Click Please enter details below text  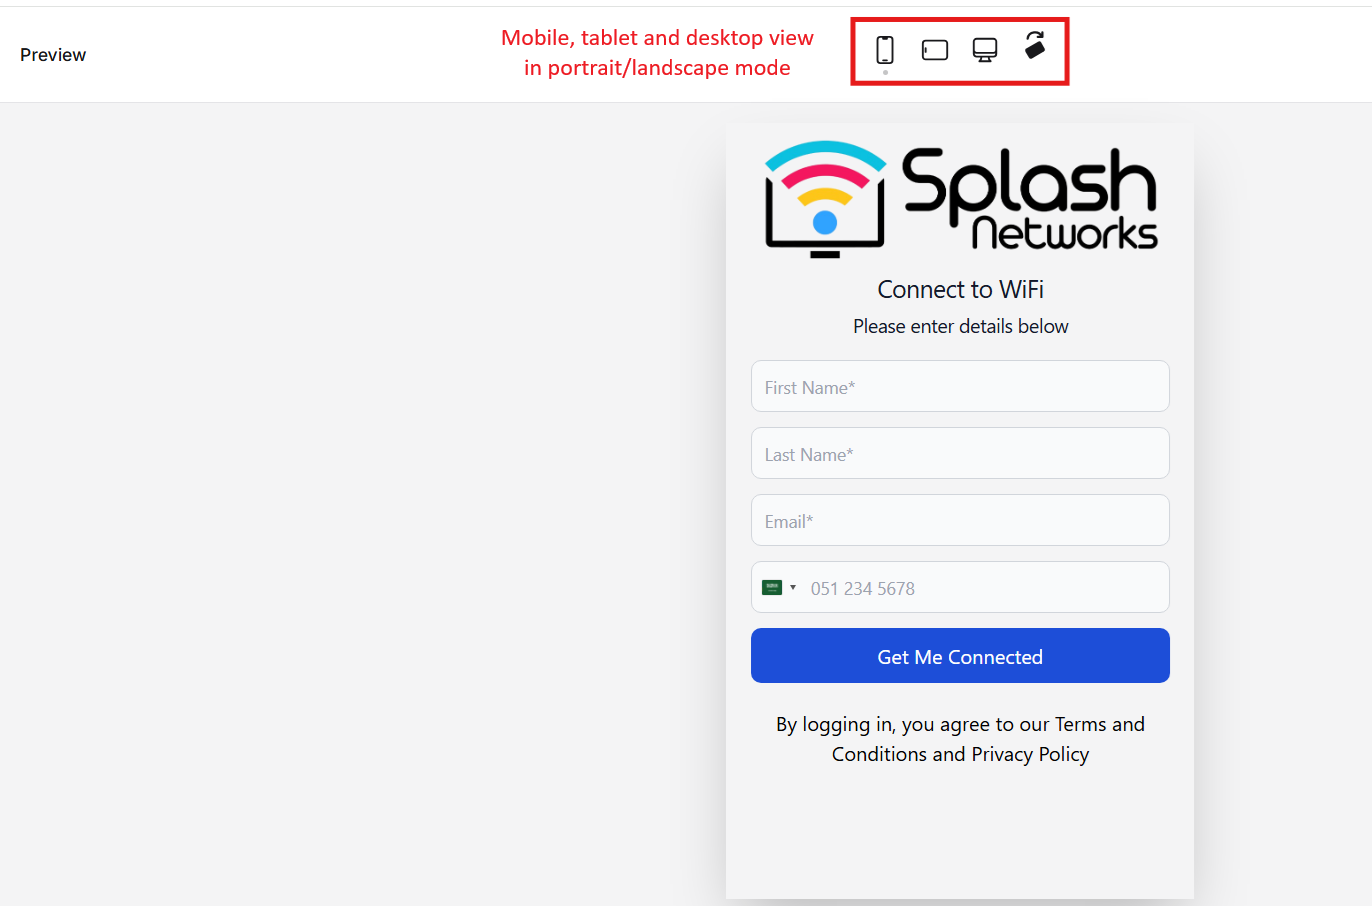[x=960, y=326]
